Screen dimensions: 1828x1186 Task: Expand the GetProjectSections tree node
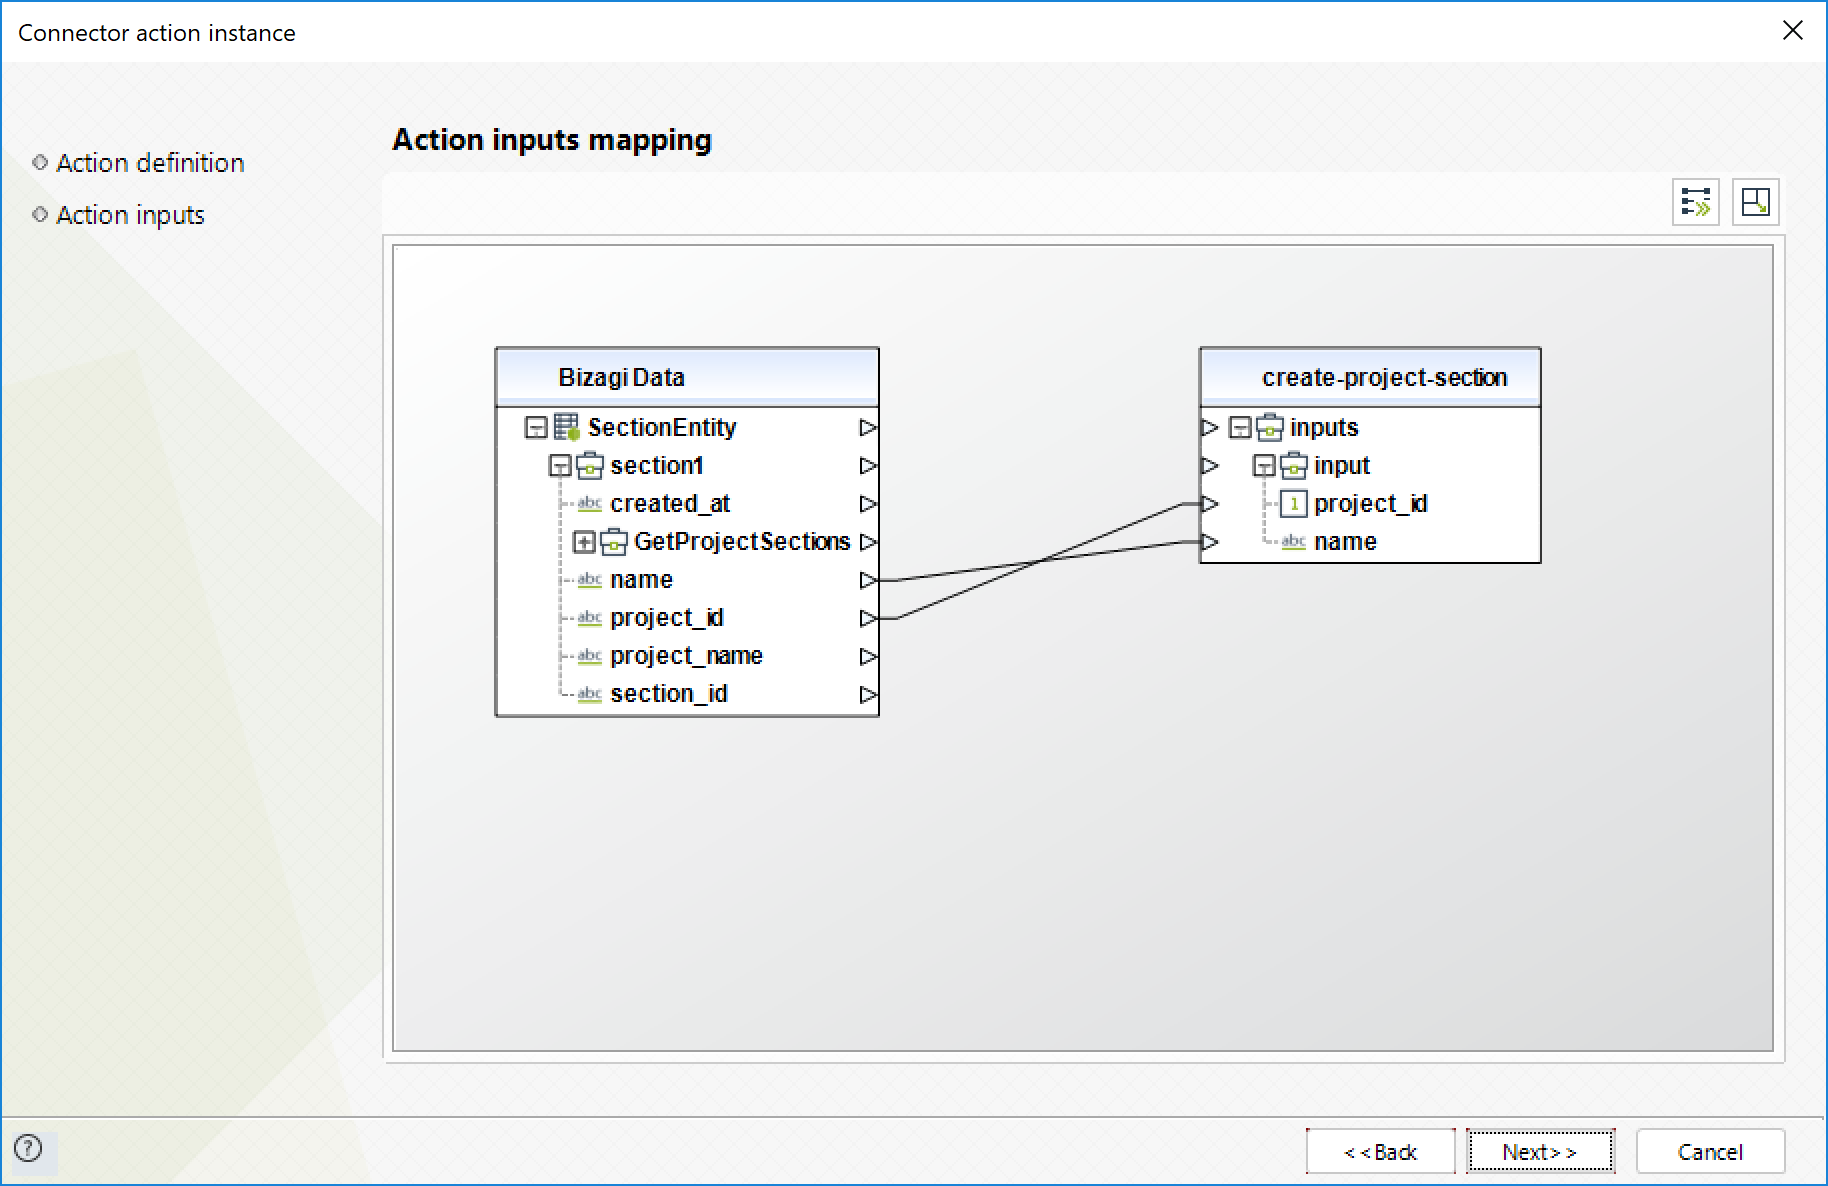point(584,542)
